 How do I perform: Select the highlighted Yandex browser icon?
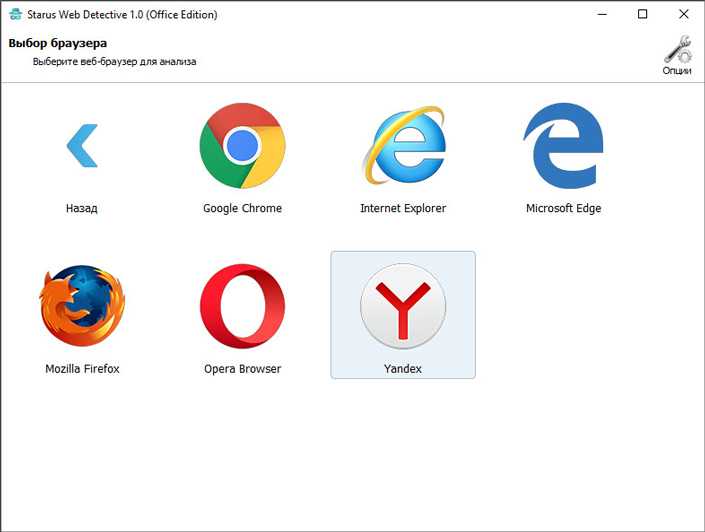(403, 306)
